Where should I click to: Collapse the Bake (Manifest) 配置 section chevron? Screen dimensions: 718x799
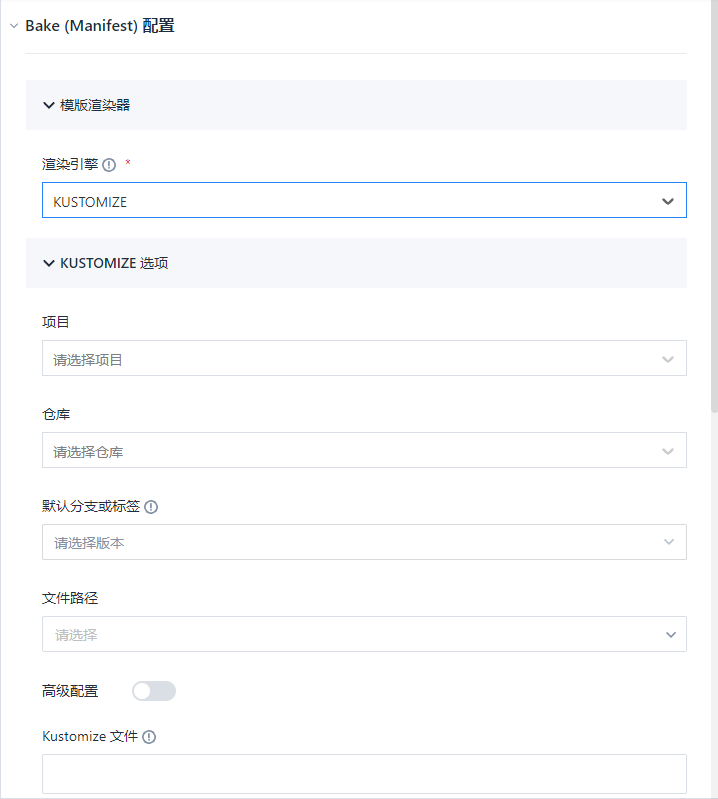(x=14, y=25)
